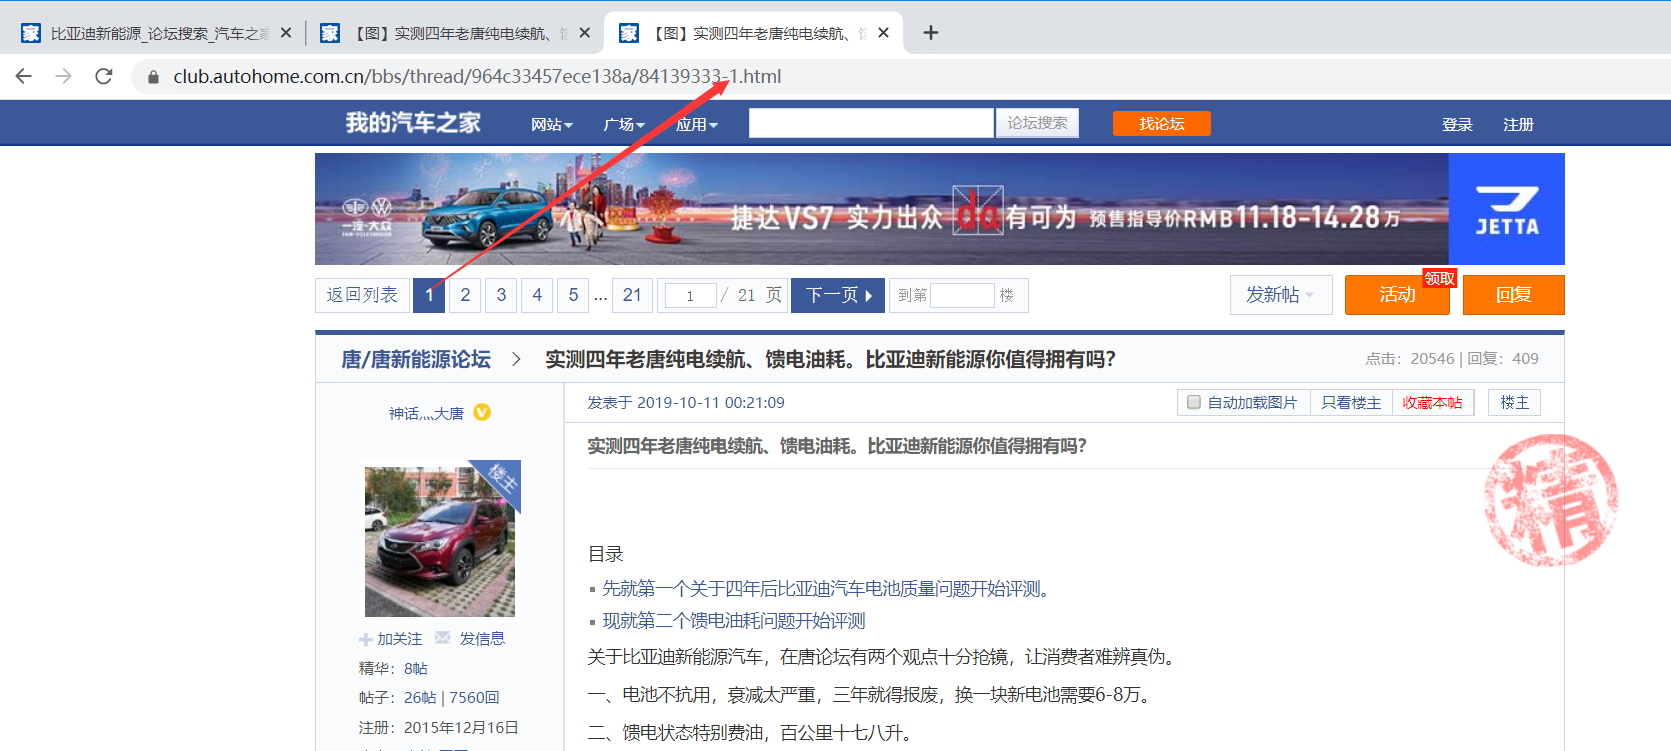Open the author's 26帖 posts link
This screenshot has width=1671, height=751.
click(420, 697)
